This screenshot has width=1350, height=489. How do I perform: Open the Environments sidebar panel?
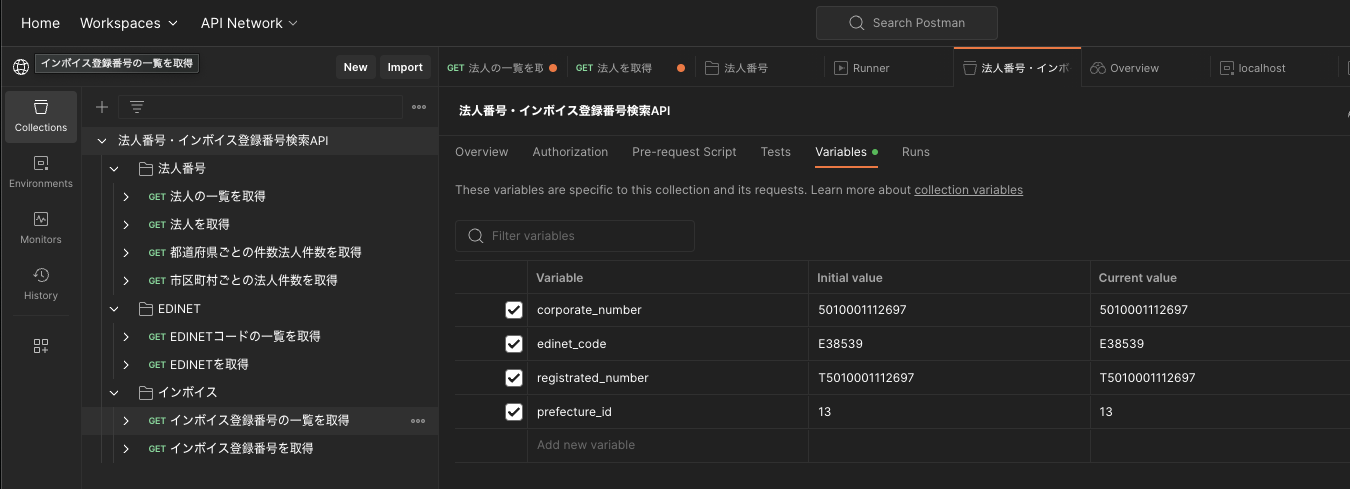tap(41, 171)
